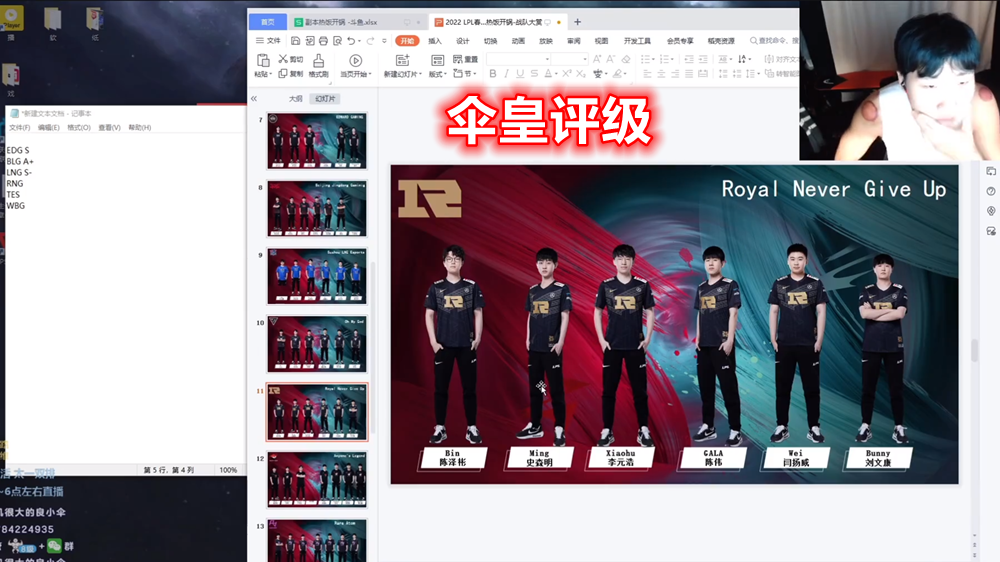The image size is (1000, 562).
Task: Switch slide panel to Outline (大纲) view
Action: (x=295, y=99)
